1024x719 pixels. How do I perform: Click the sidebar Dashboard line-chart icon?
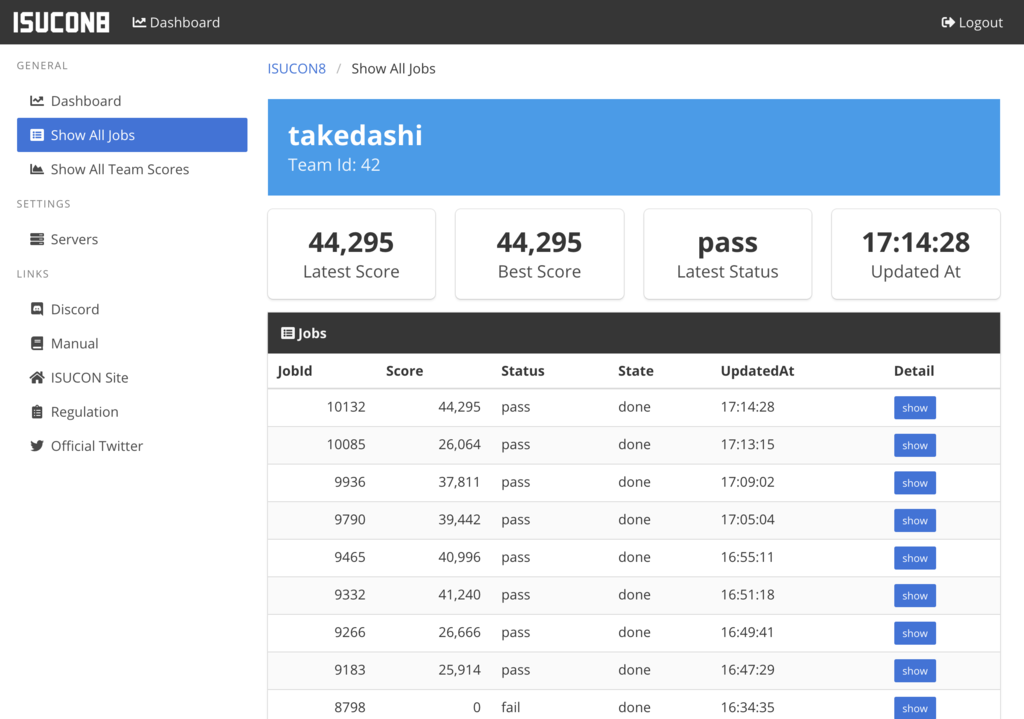(37, 101)
